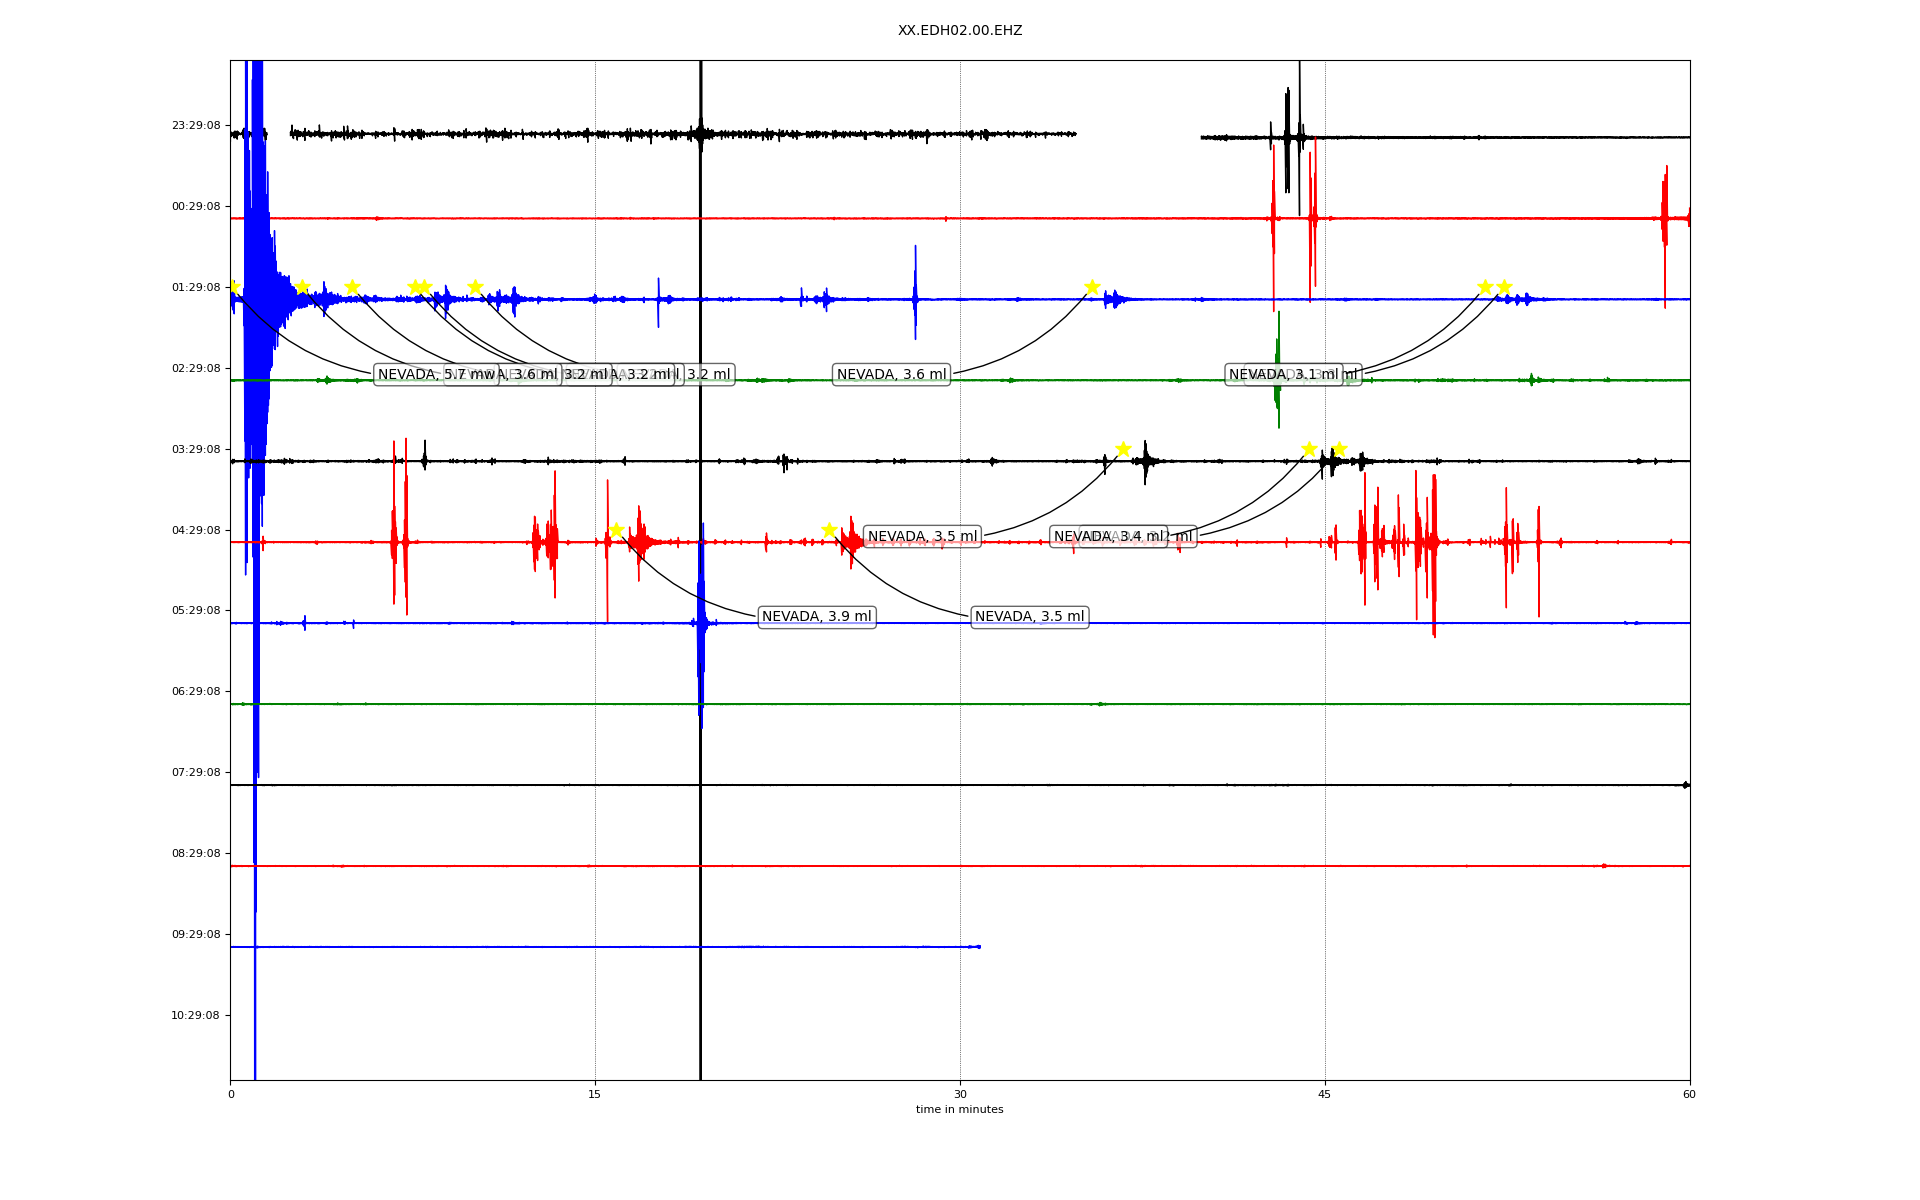Click the 06:29:08 time tick label
The image size is (1920, 1200).
(x=196, y=692)
